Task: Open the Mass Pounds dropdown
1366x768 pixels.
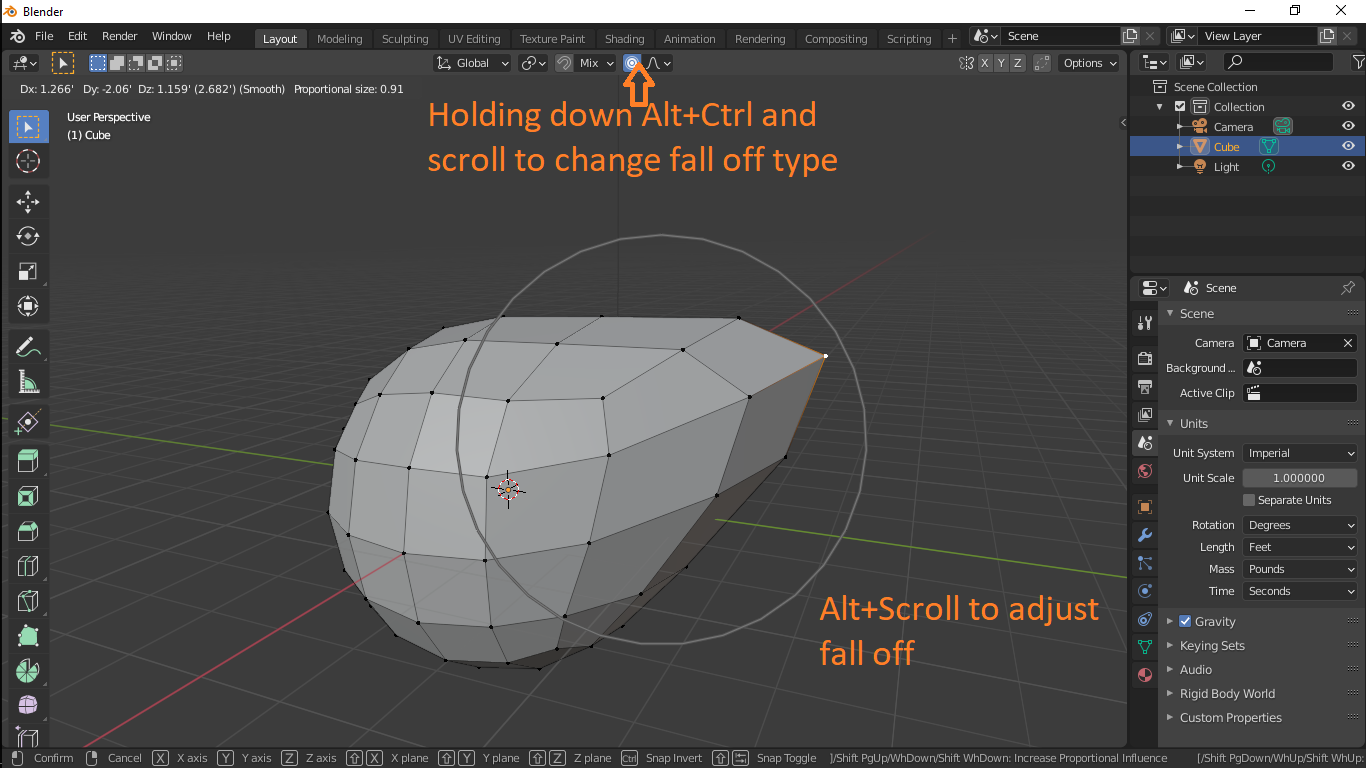Action: point(1300,569)
